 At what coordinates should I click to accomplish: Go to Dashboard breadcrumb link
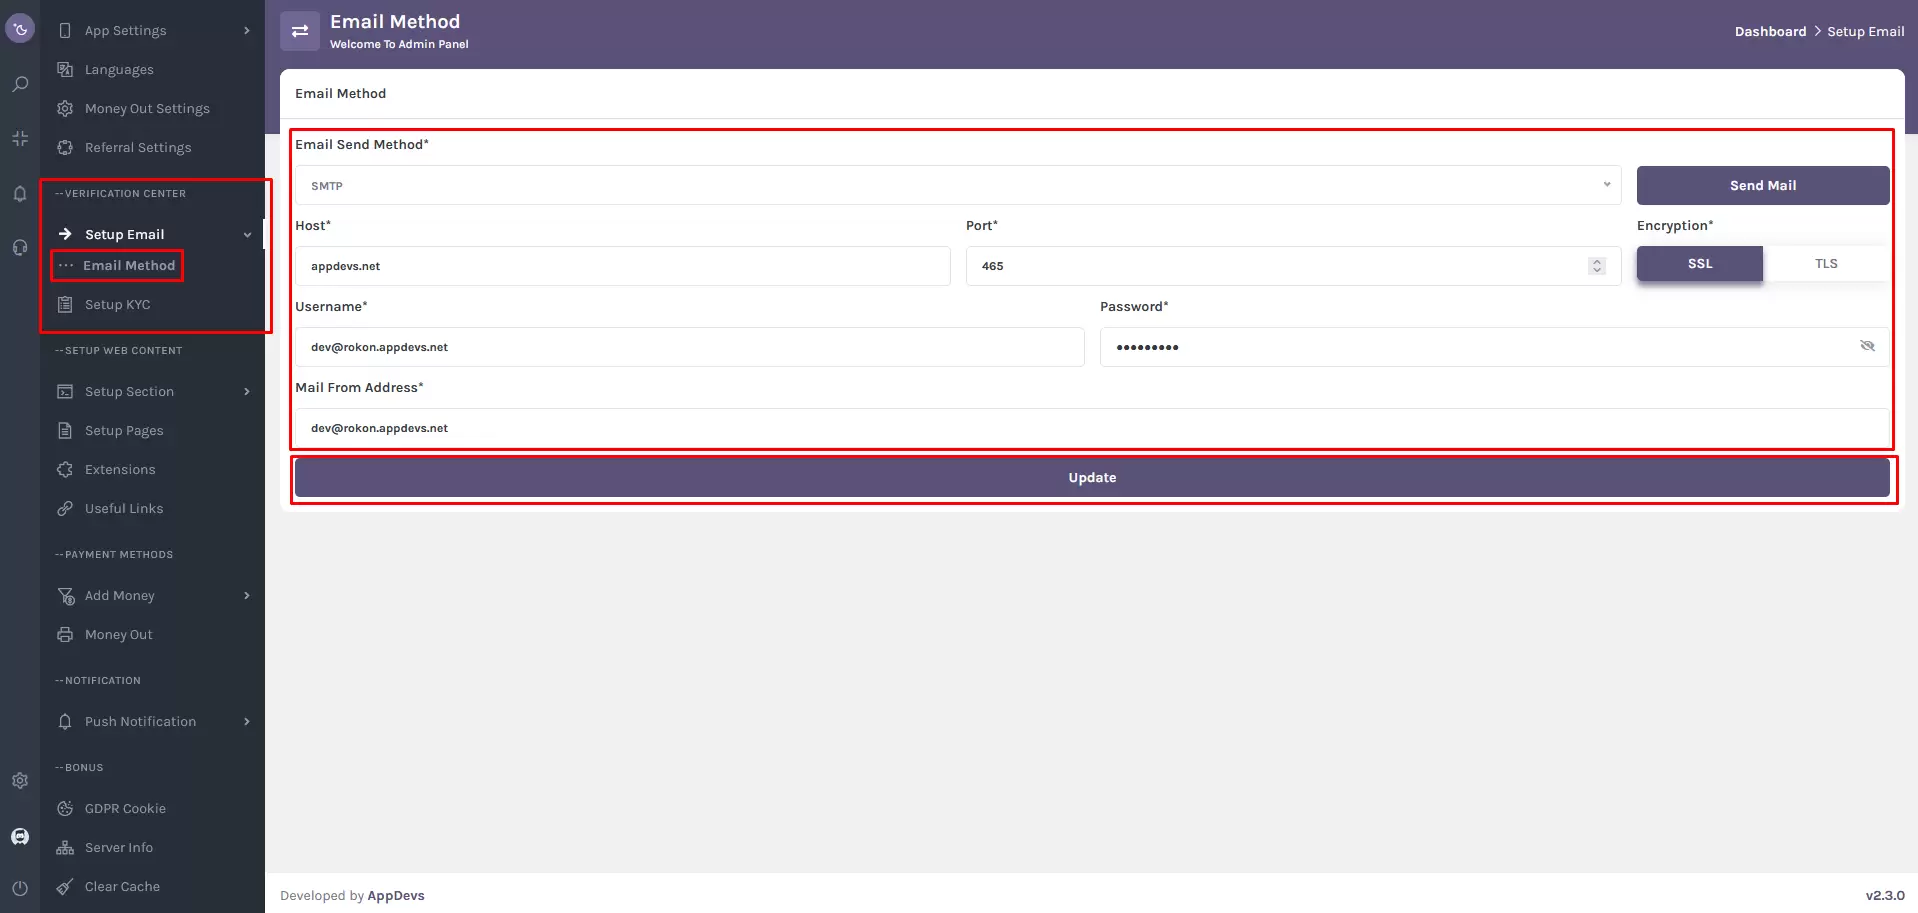1770,31
